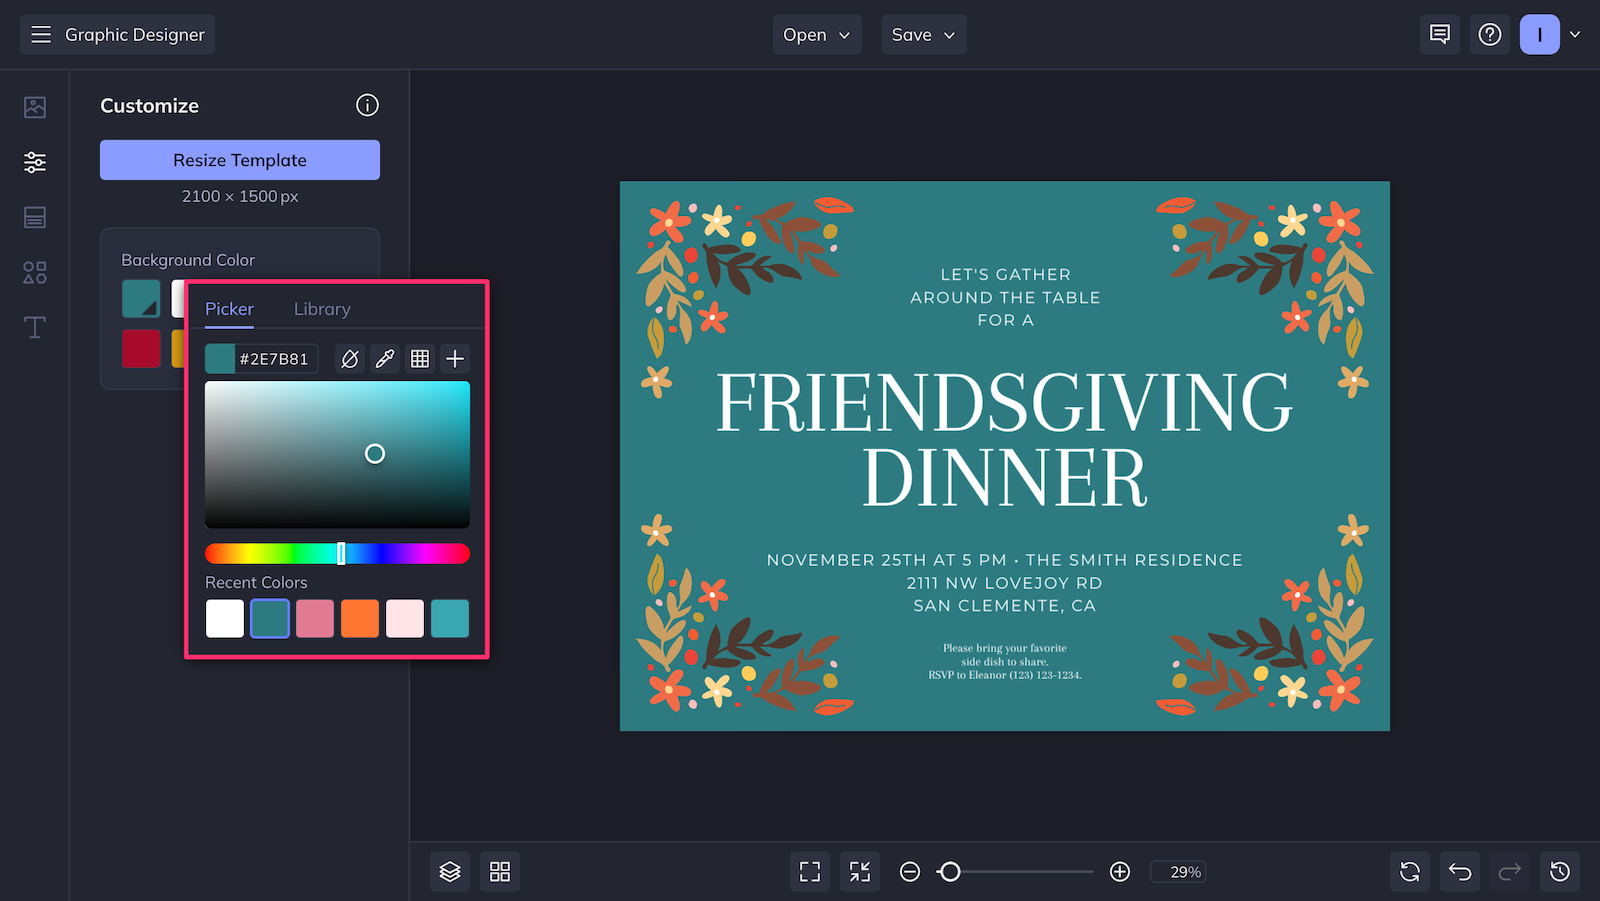
Task: Activate the eyedropper color sampling tool
Action: pyautogui.click(x=385, y=358)
